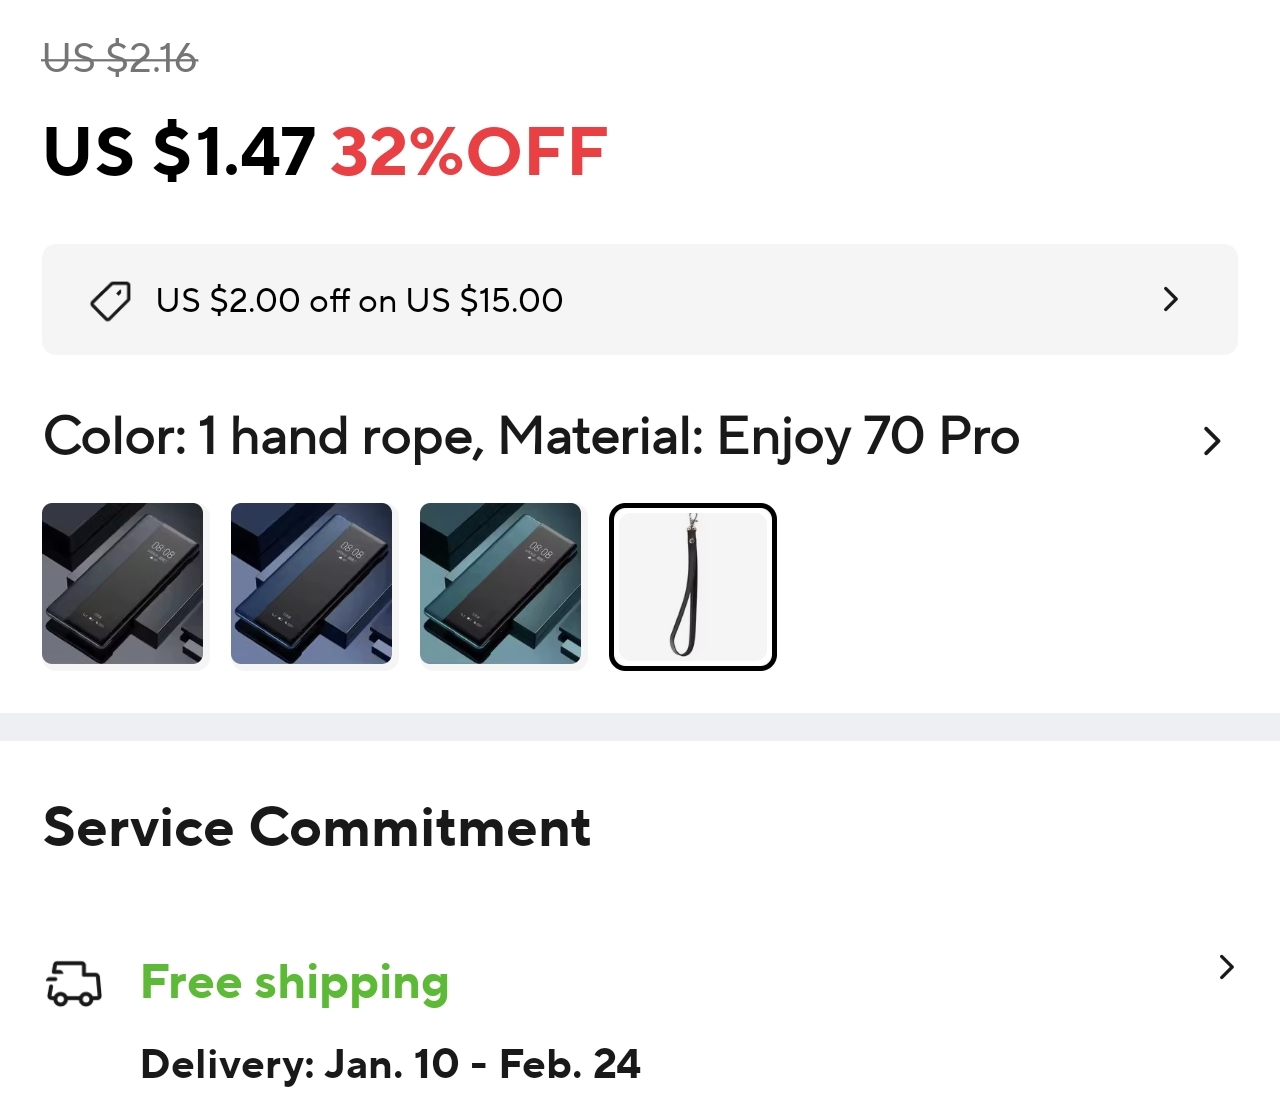Tap the Service Commitment heading

click(317, 828)
